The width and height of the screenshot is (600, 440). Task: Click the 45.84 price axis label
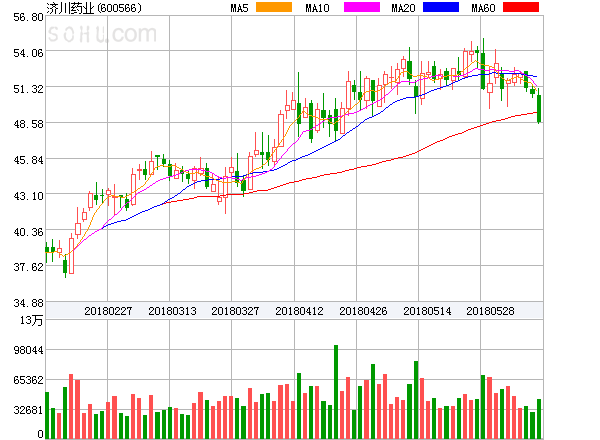(x=28, y=160)
